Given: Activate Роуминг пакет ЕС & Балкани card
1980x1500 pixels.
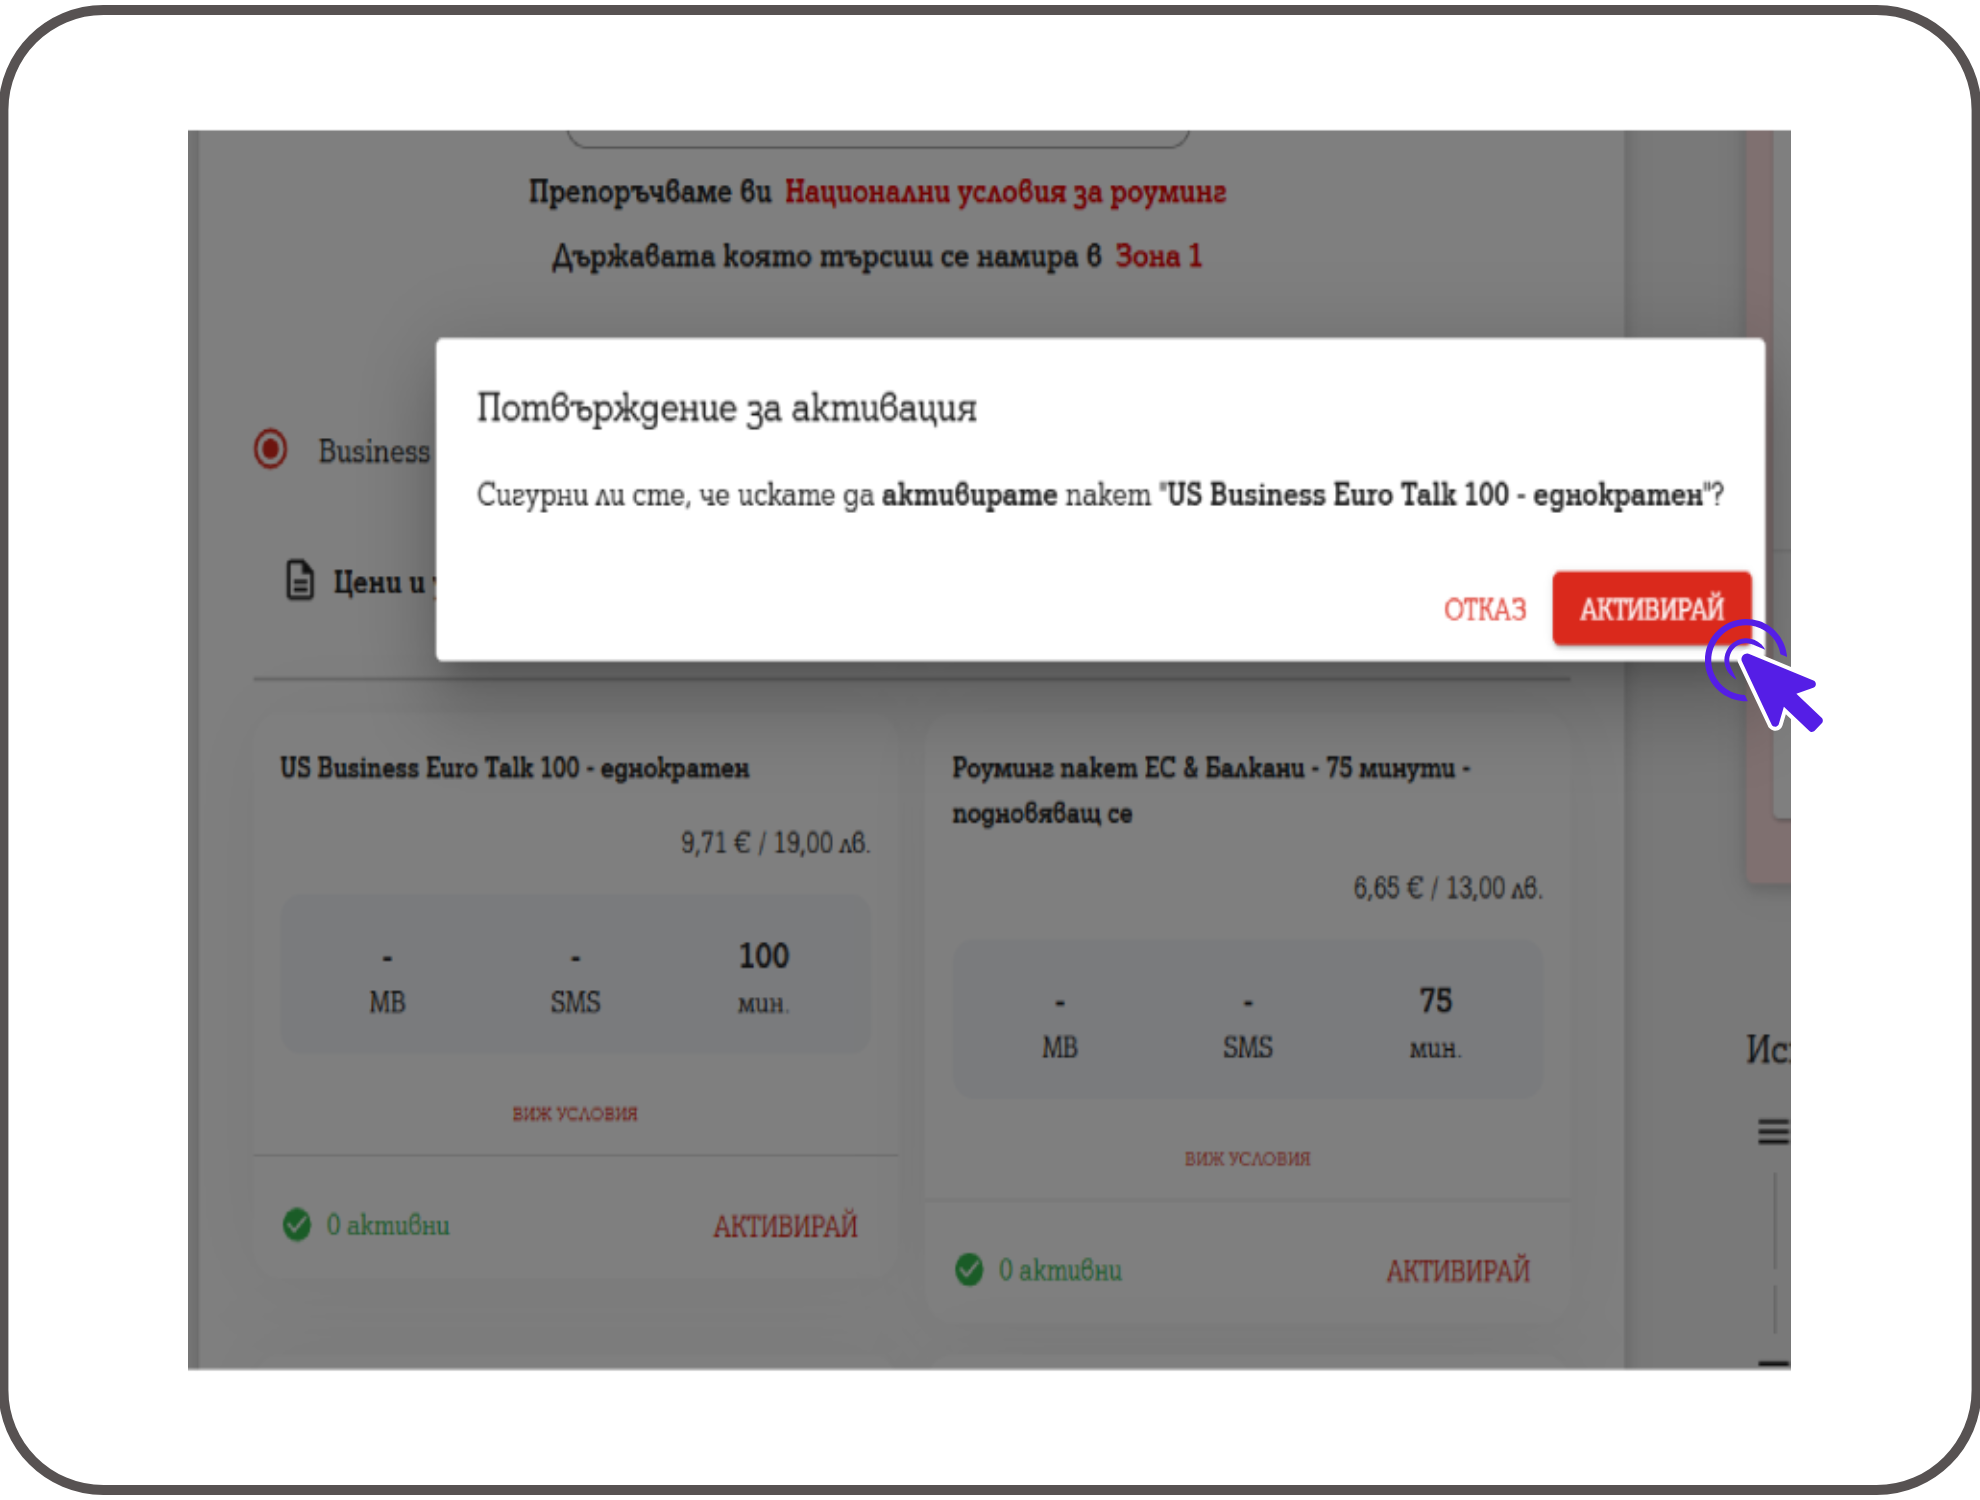Looking at the screenshot, I should (1457, 1271).
